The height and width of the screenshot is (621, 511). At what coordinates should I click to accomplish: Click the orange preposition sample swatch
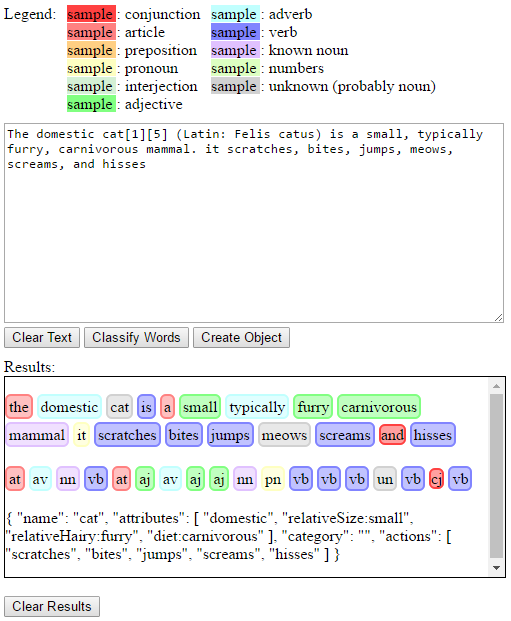92,50
